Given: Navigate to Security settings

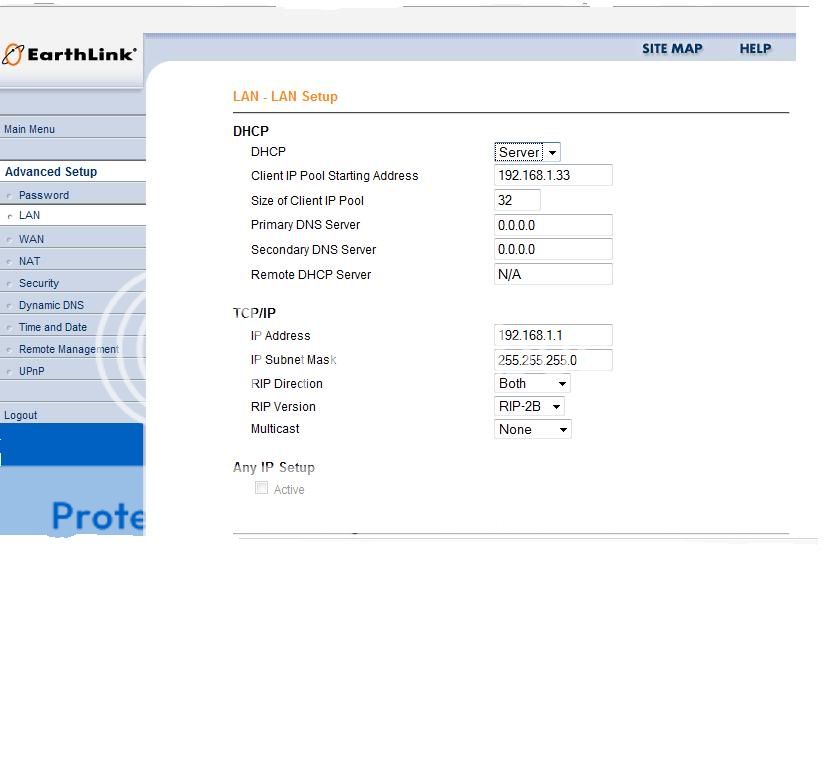Looking at the screenshot, I should point(39,283).
